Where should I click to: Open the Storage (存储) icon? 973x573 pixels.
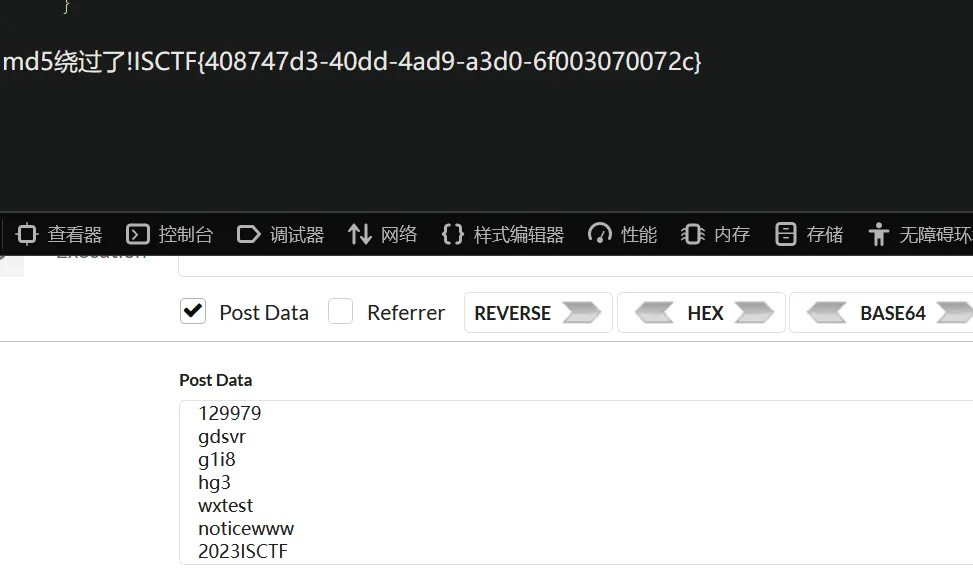click(x=786, y=235)
